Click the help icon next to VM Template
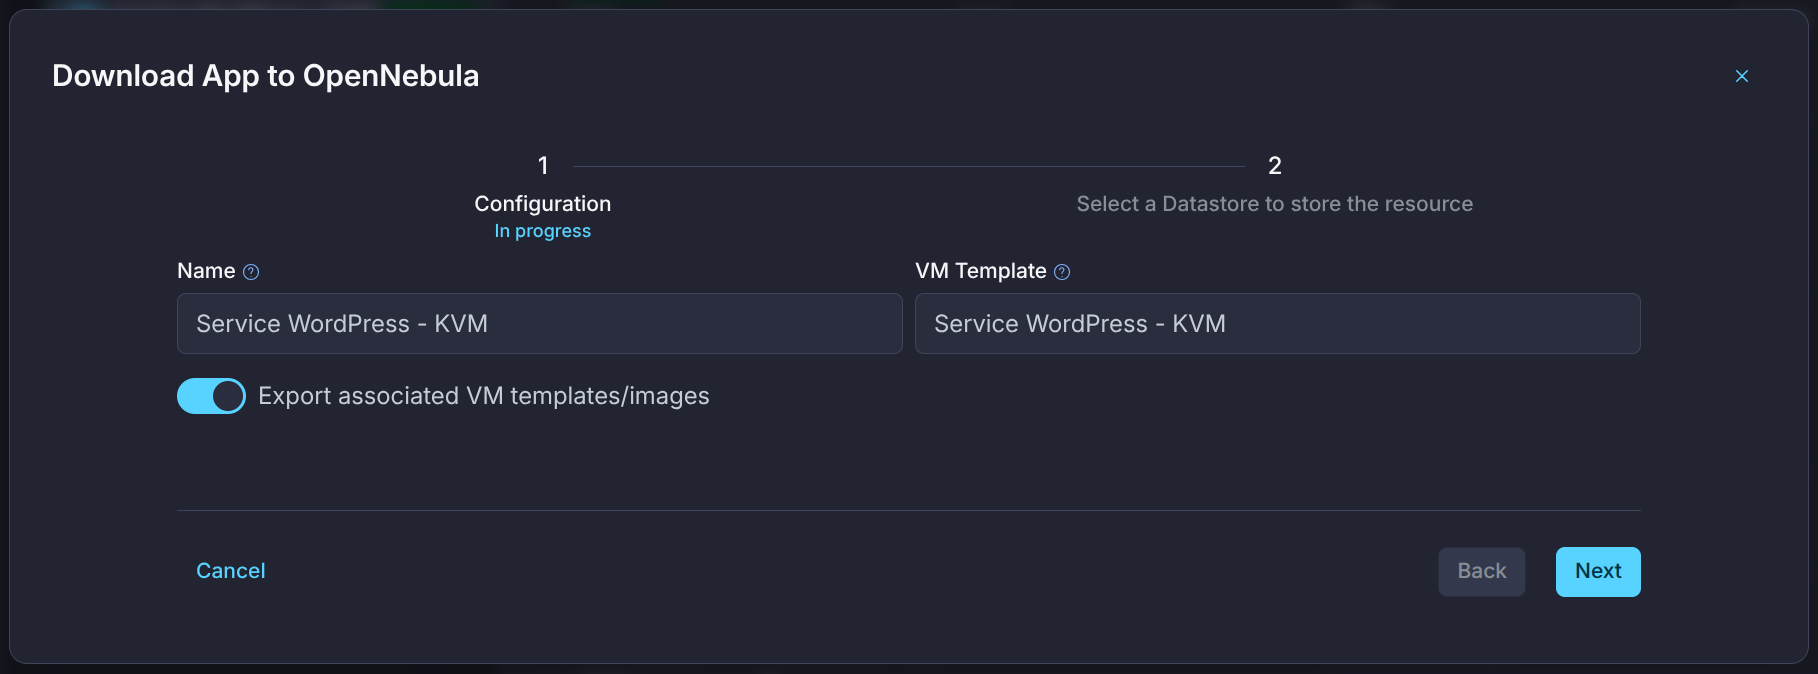This screenshot has height=674, width=1818. coord(1062,272)
